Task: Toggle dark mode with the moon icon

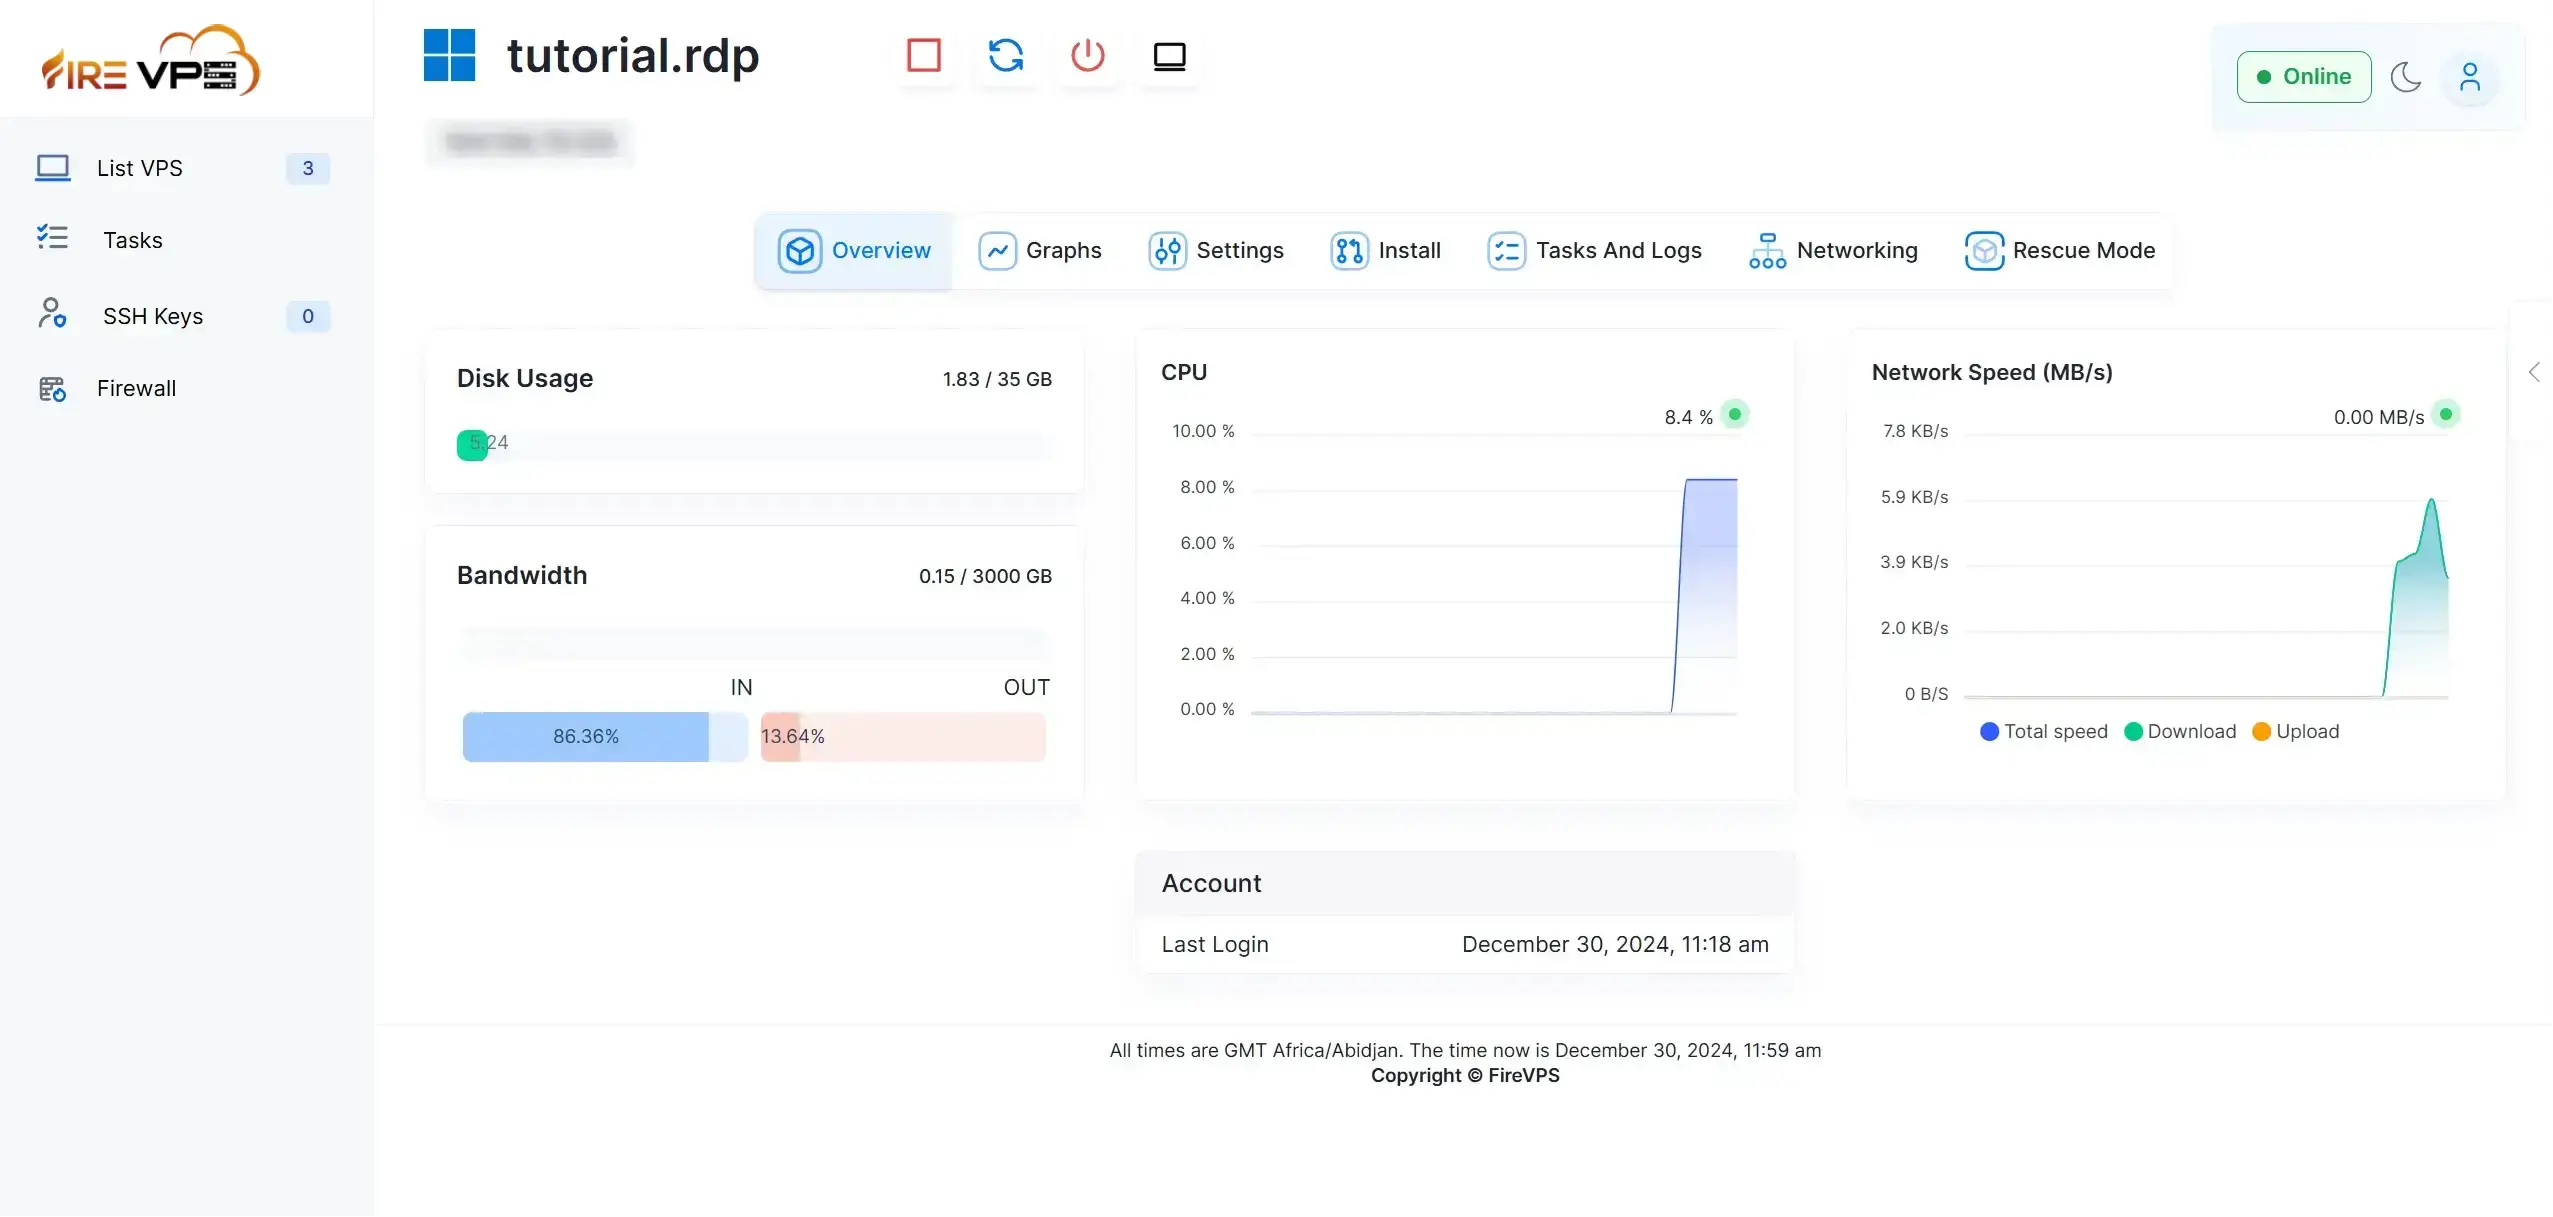Action: pyautogui.click(x=2406, y=77)
